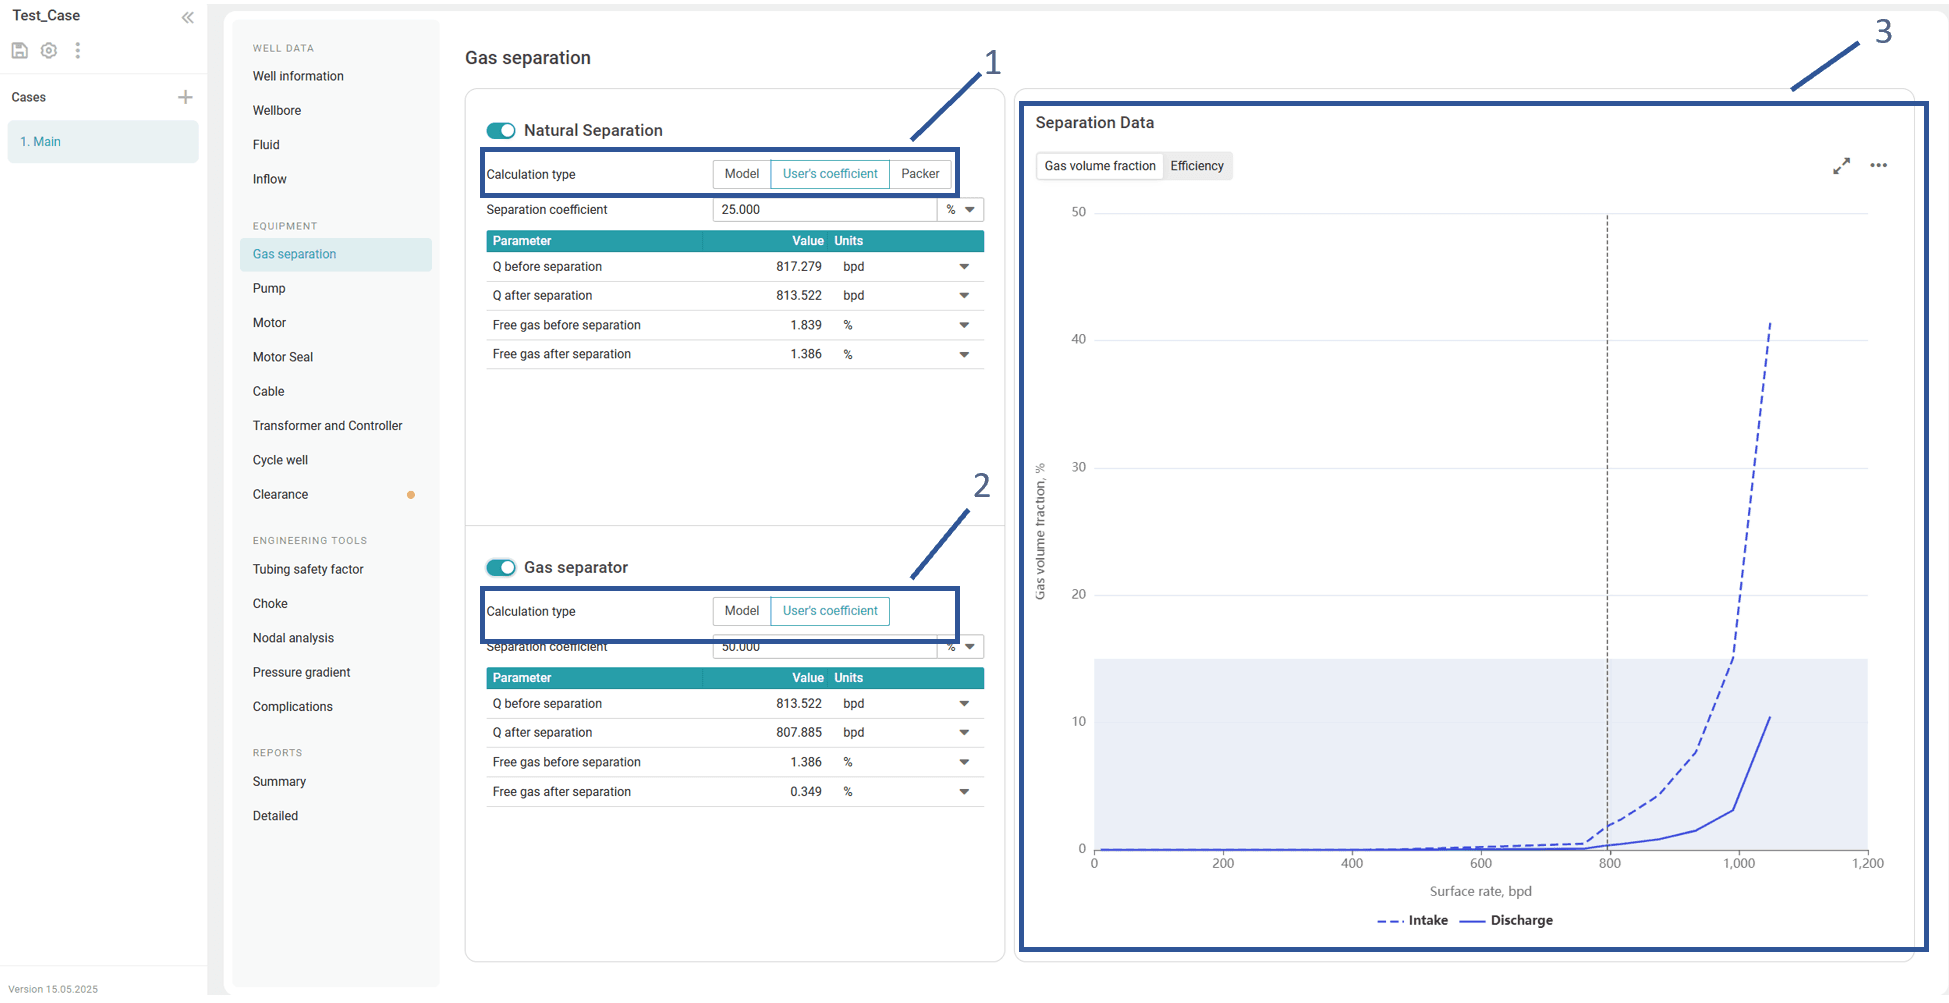This screenshot has width=1949, height=1003.
Task: Open the three-dot case options menu
Action: click(x=77, y=50)
